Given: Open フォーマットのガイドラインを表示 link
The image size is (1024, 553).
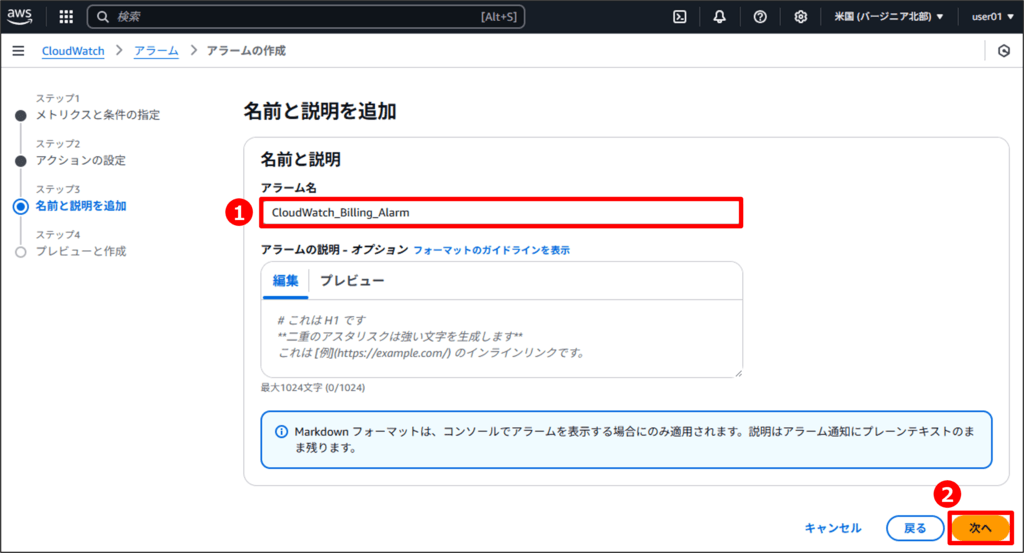Looking at the screenshot, I should 491,250.
